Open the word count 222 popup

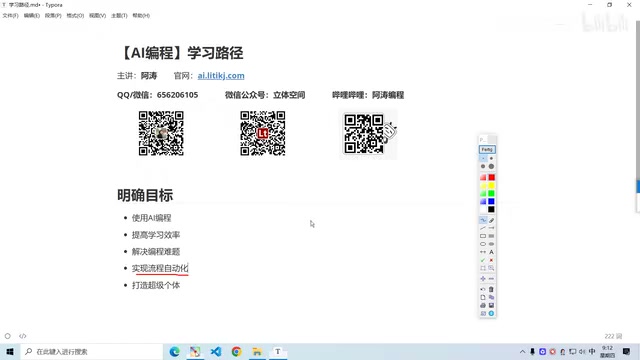coord(613,336)
